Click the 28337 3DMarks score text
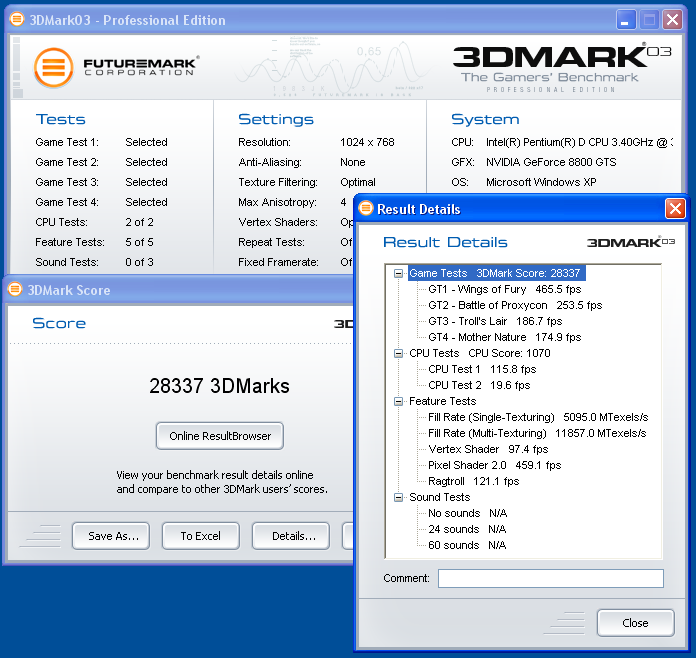 219,386
